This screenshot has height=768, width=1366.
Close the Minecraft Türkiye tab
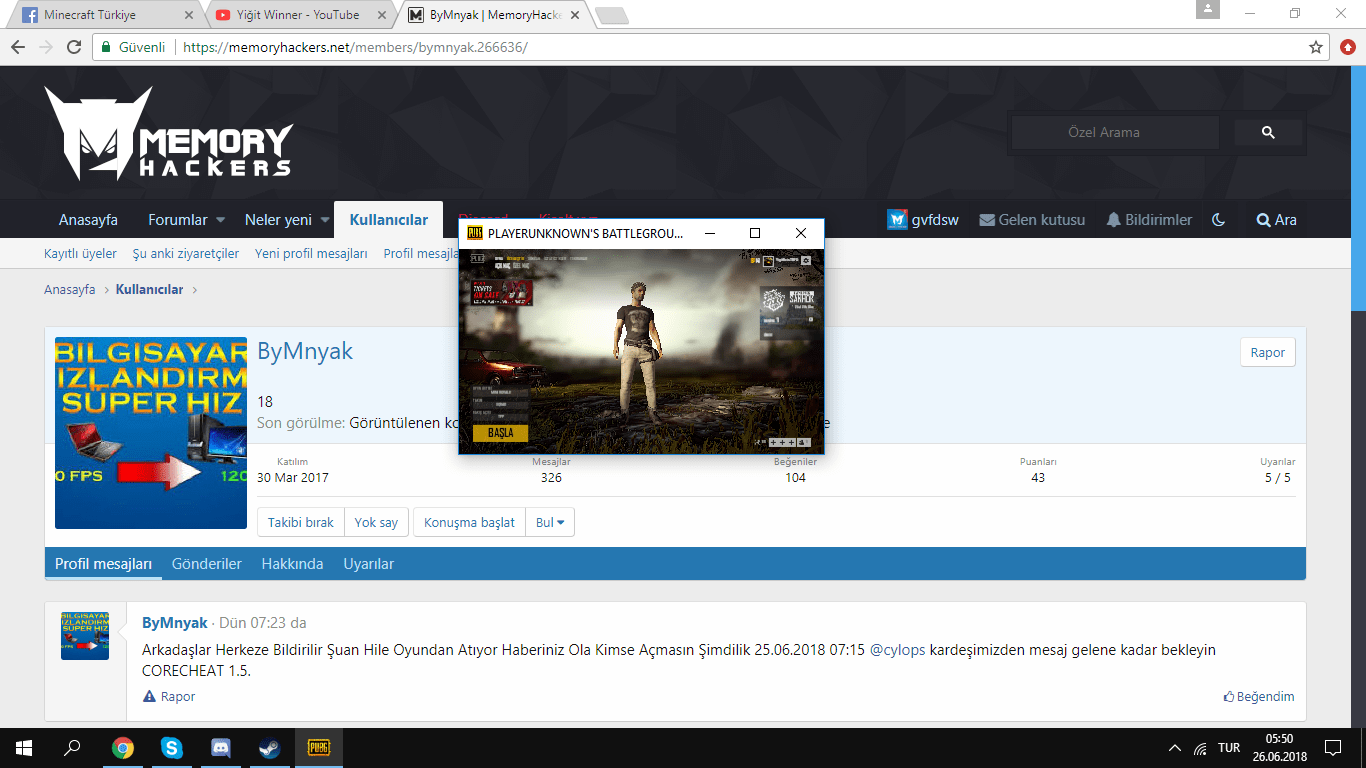190,15
